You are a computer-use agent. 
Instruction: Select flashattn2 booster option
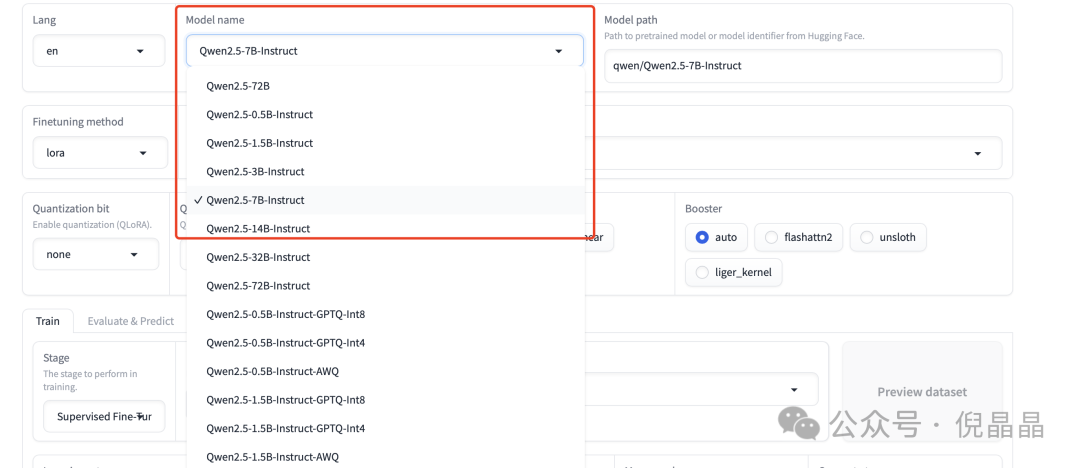(x=799, y=237)
